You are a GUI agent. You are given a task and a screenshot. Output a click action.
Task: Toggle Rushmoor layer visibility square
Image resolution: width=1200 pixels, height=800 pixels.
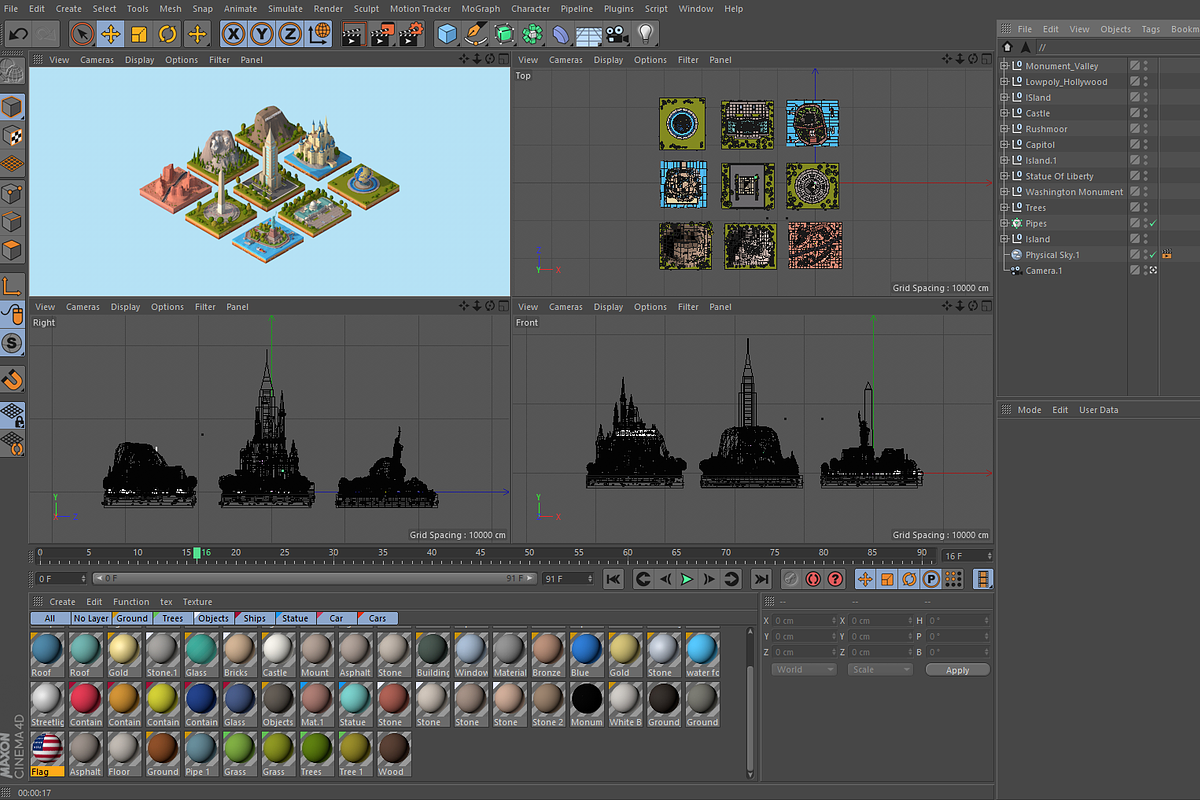click(1135, 129)
